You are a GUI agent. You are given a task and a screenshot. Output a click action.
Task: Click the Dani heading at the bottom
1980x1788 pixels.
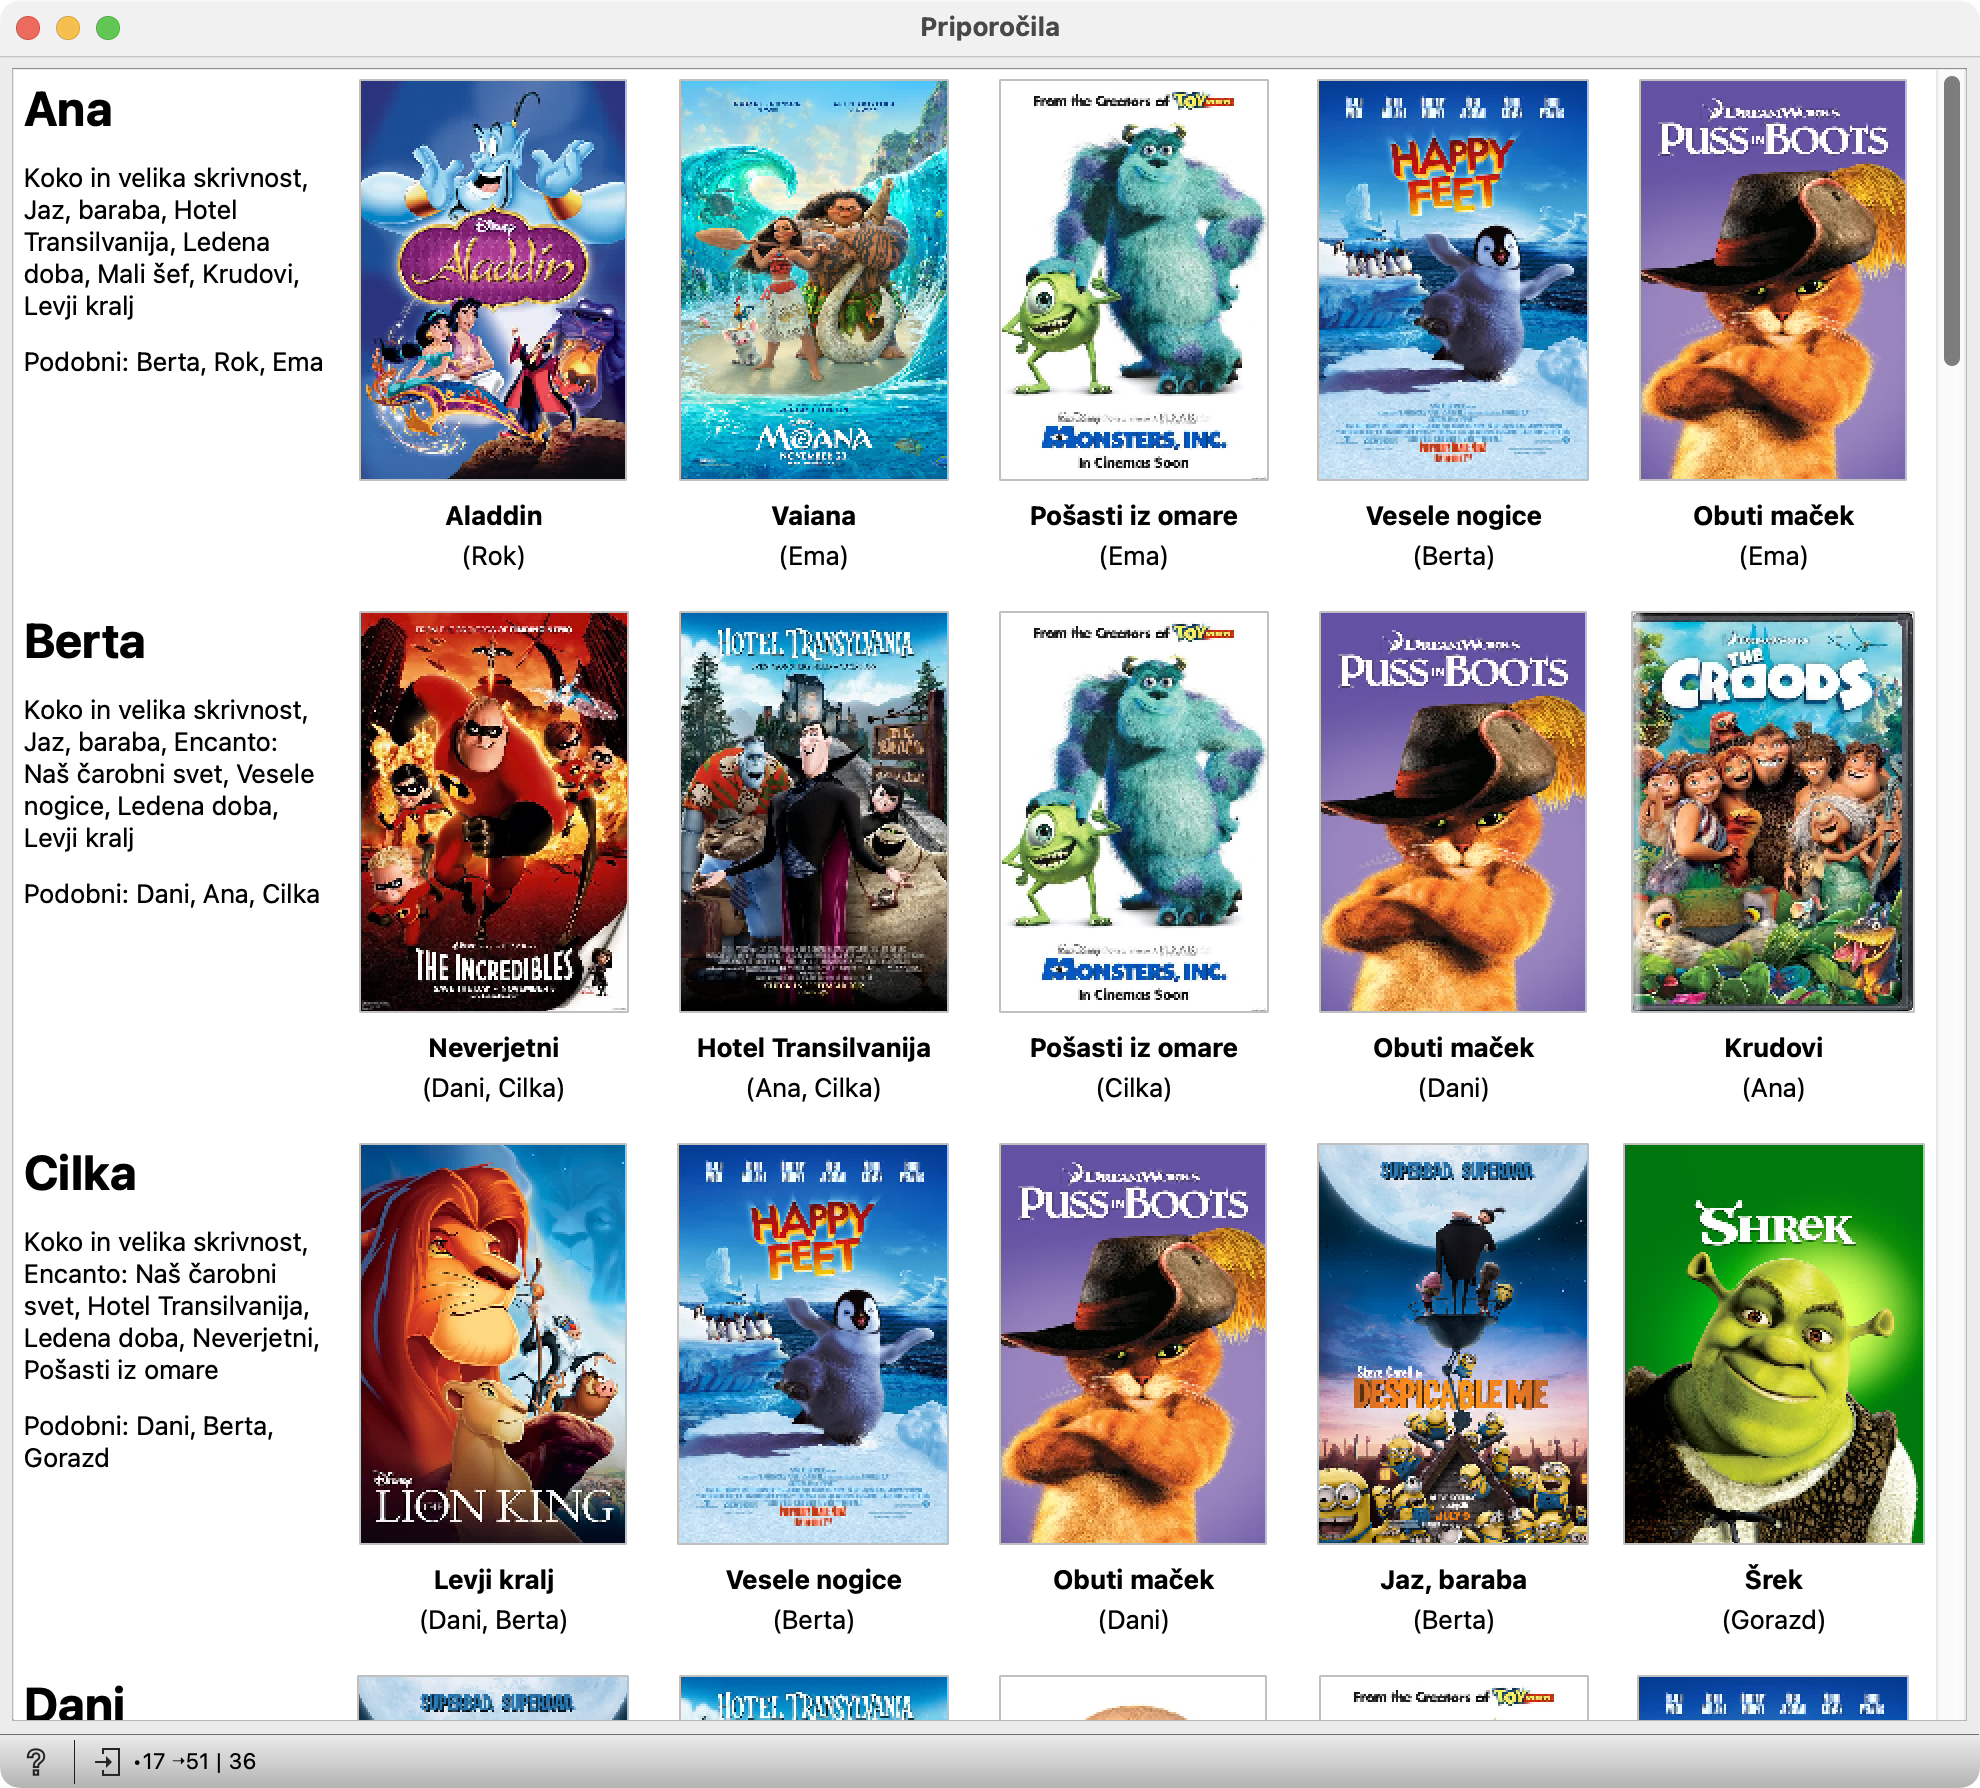point(74,1703)
